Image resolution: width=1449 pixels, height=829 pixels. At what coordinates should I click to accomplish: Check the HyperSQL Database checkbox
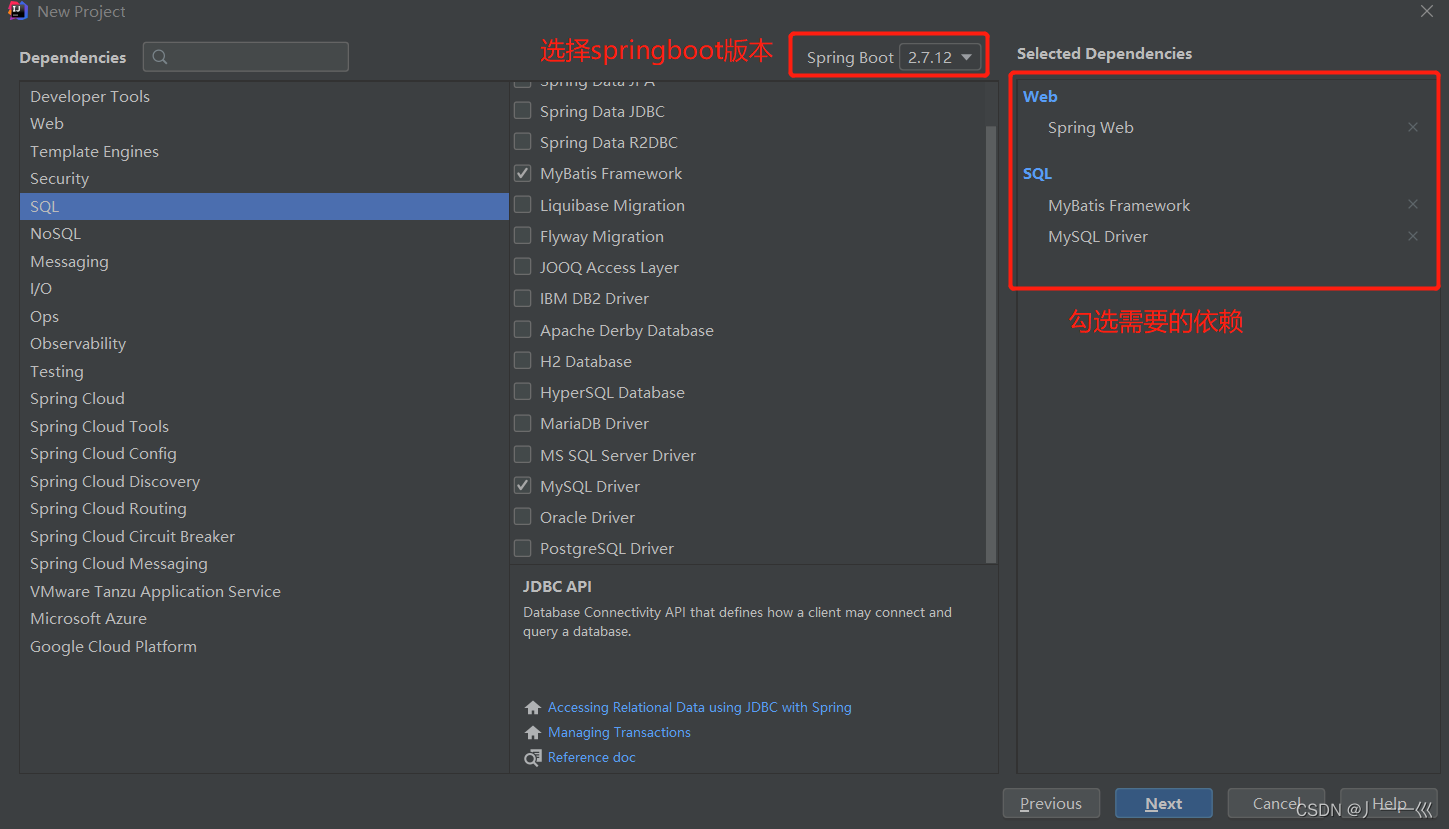pyautogui.click(x=522, y=392)
